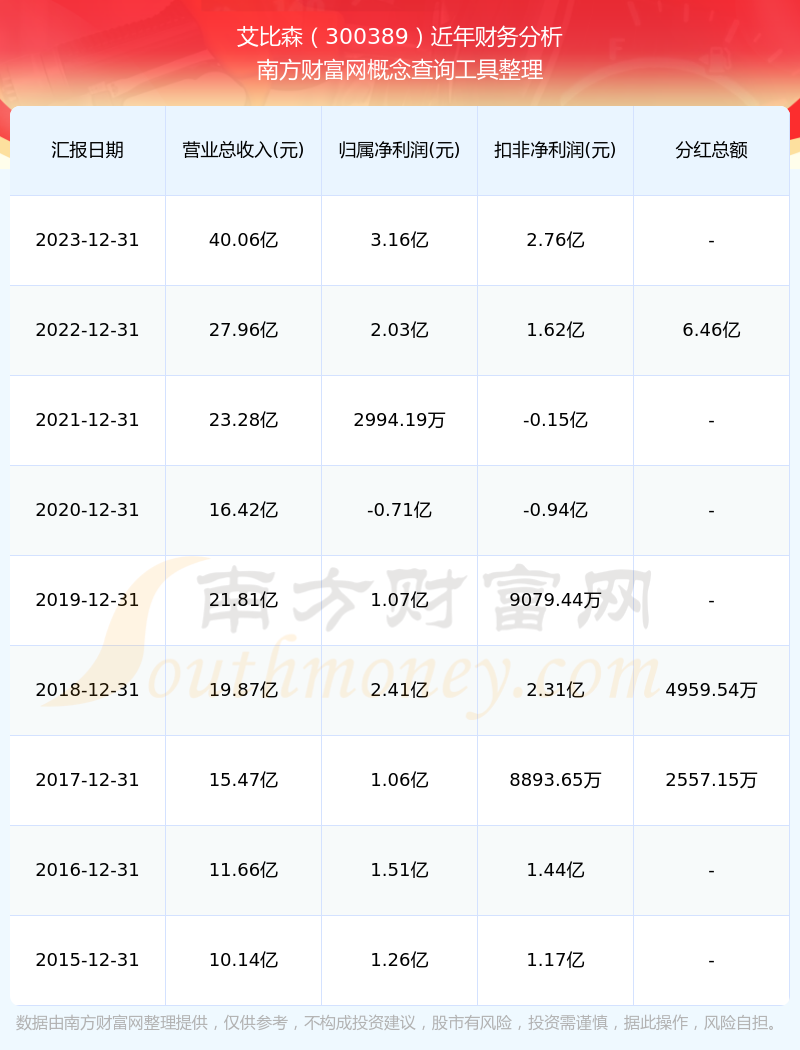Select the date cell 2015-12-31
The width and height of the screenshot is (800, 1050).
coord(88,960)
